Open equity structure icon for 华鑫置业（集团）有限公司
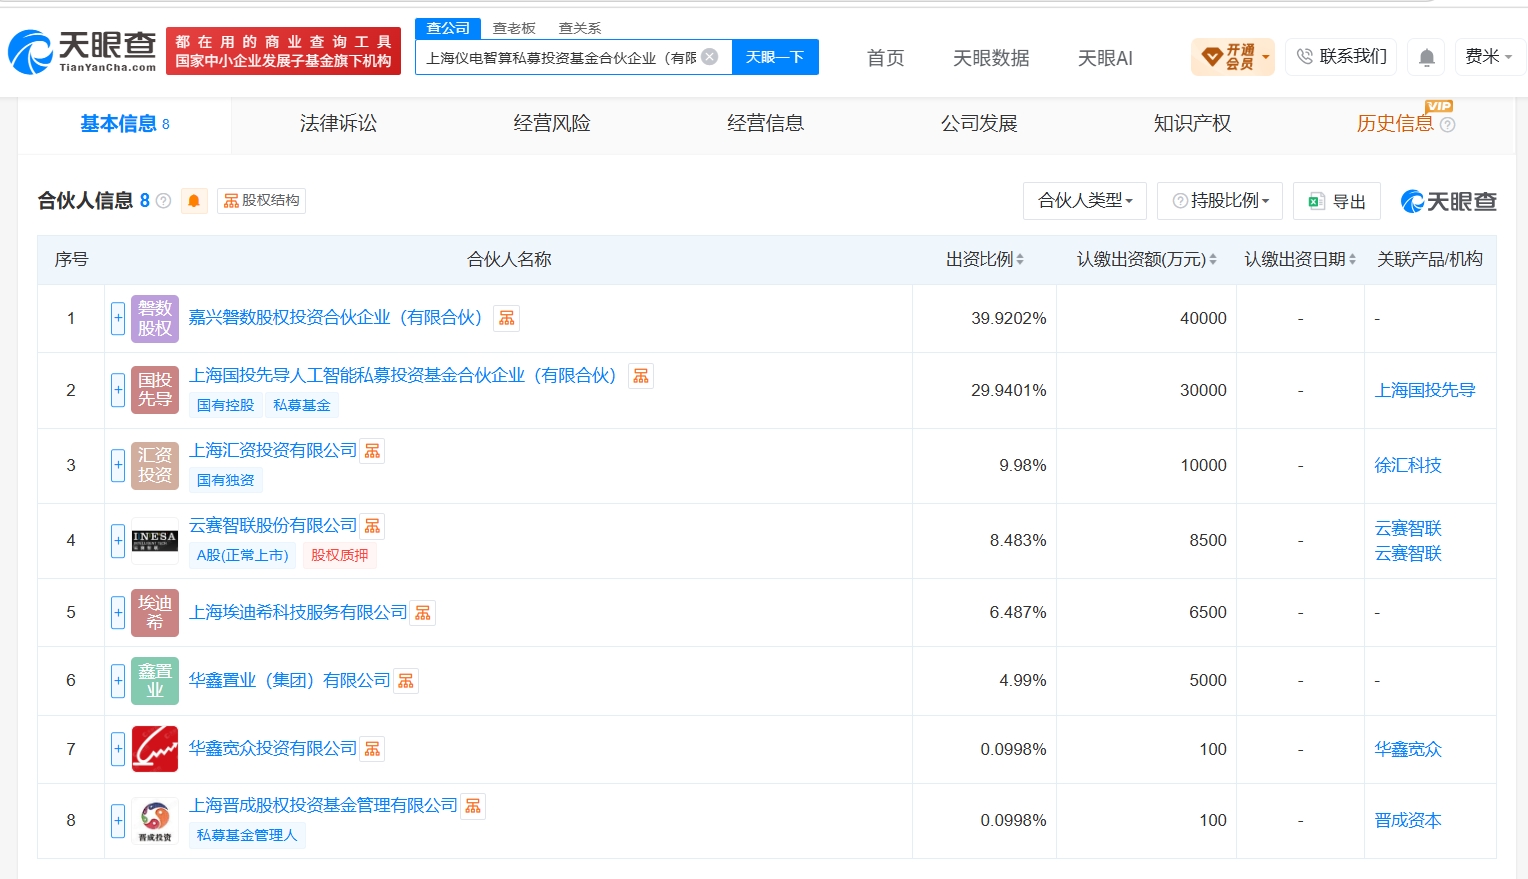The image size is (1528, 879). point(406,681)
